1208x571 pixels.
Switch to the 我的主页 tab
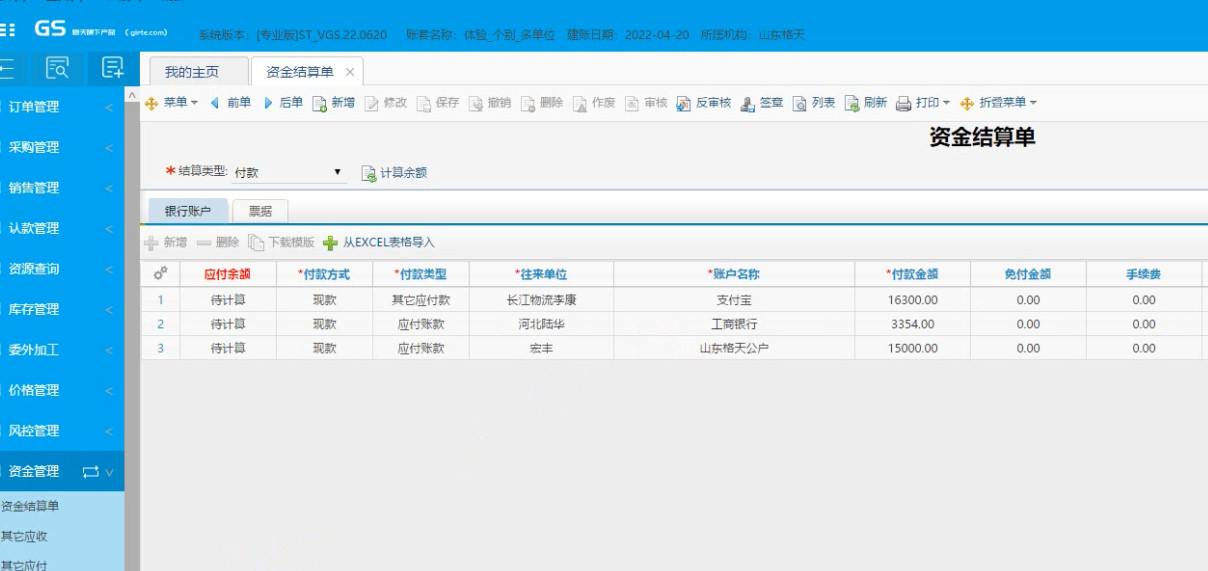(x=199, y=72)
